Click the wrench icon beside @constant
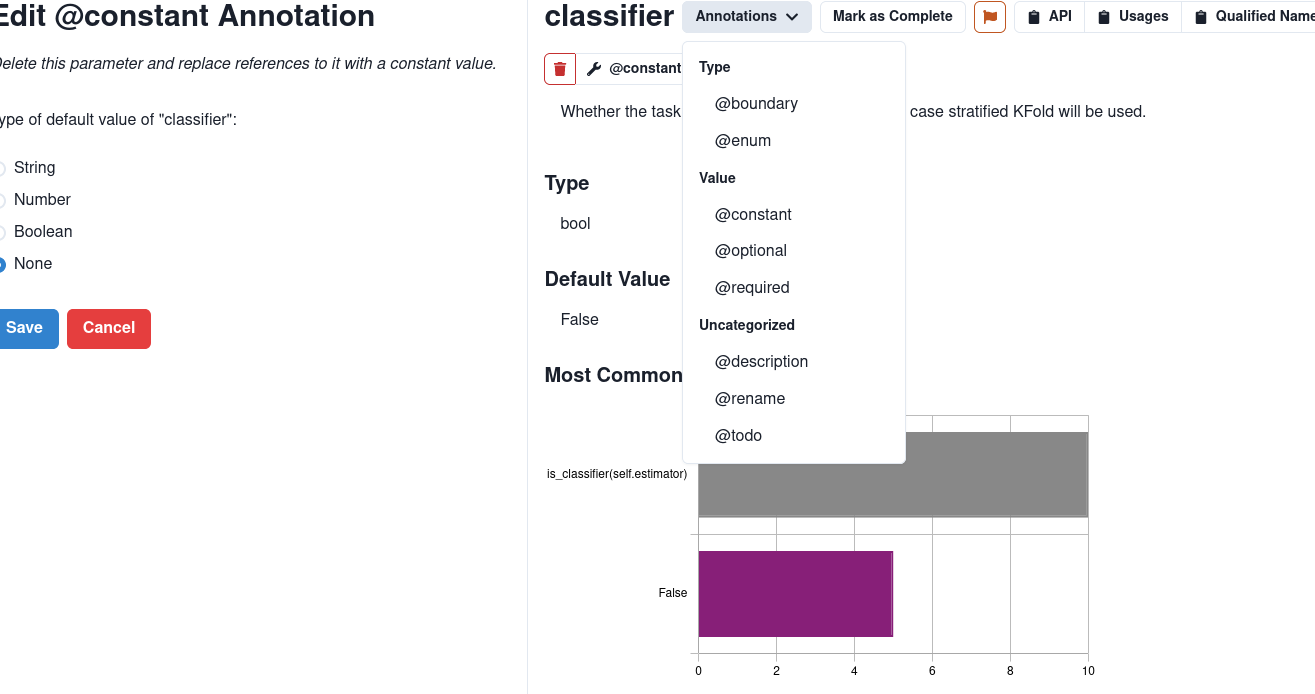The height and width of the screenshot is (694, 1315). coord(594,69)
